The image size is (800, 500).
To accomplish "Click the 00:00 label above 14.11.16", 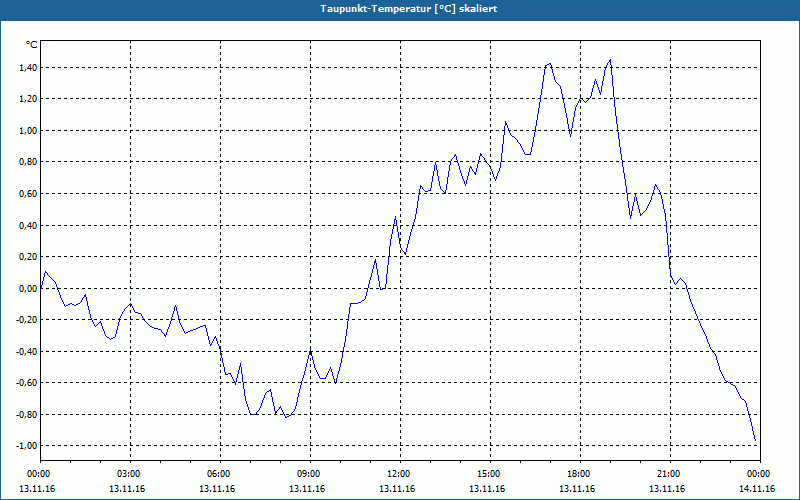I will pos(760,474).
